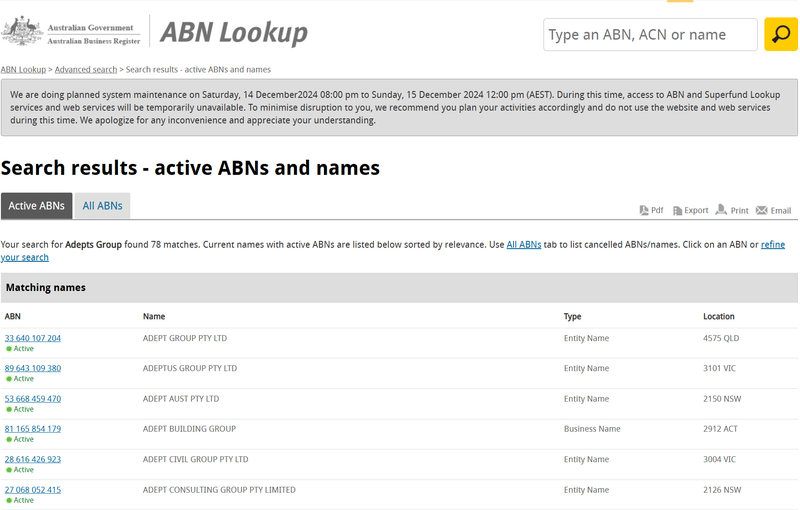
Task: Click the yellow magnifier search button
Action: pyautogui.click(x=781, y=34)
